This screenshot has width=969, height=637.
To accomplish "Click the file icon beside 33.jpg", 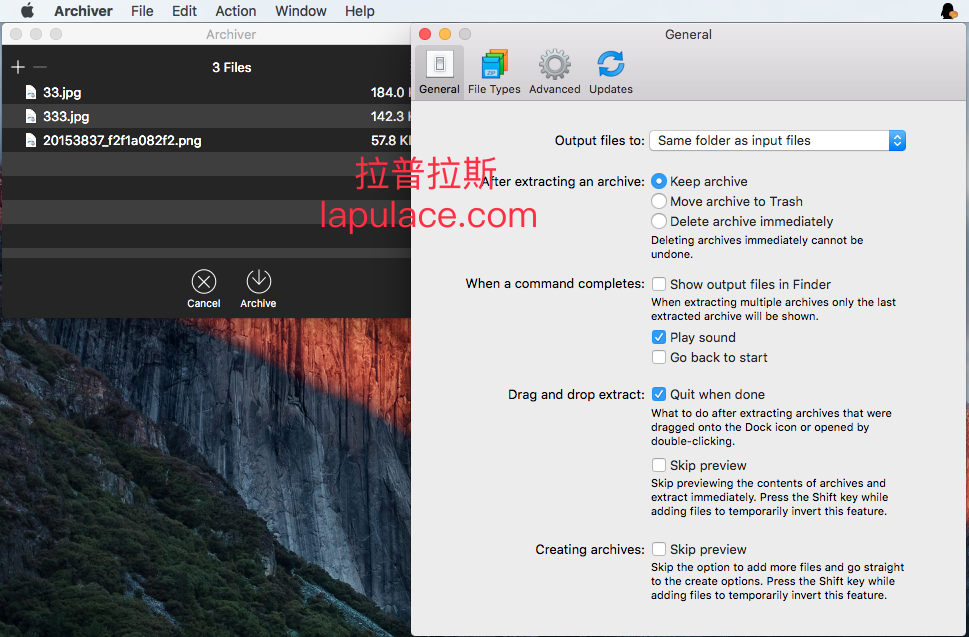I will tap(30, 92).
